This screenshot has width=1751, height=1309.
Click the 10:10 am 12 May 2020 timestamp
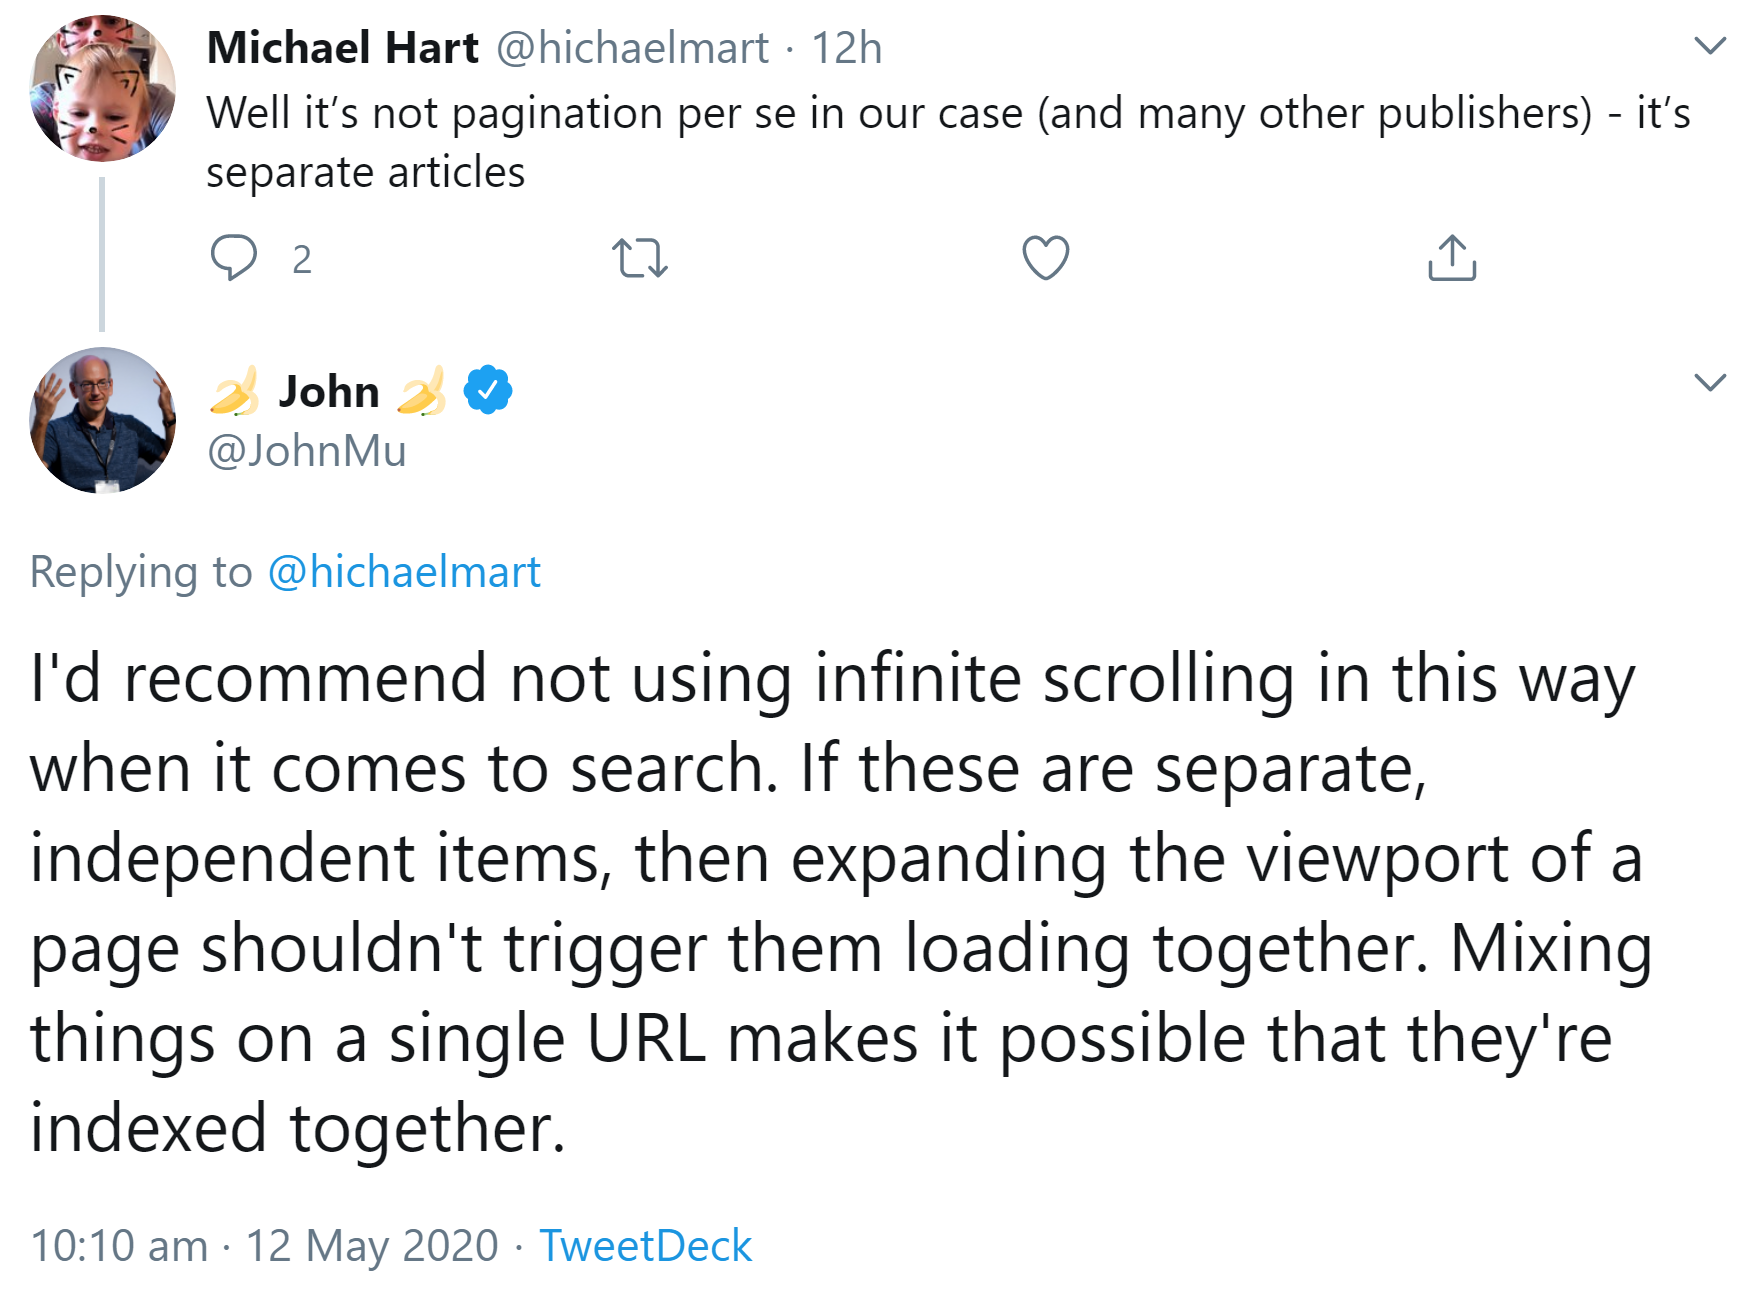264,1246
